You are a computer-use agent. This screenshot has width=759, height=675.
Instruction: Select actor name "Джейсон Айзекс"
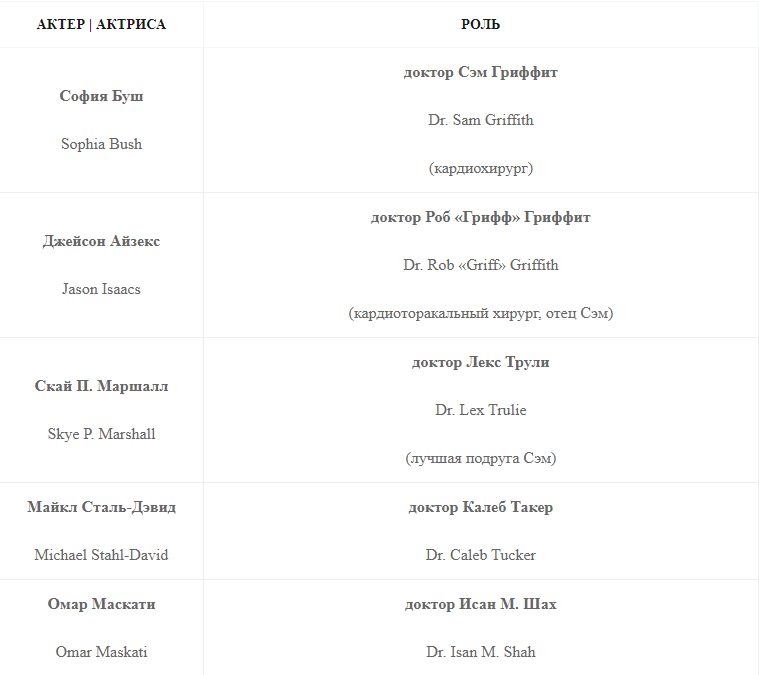[x=101, y=241]
